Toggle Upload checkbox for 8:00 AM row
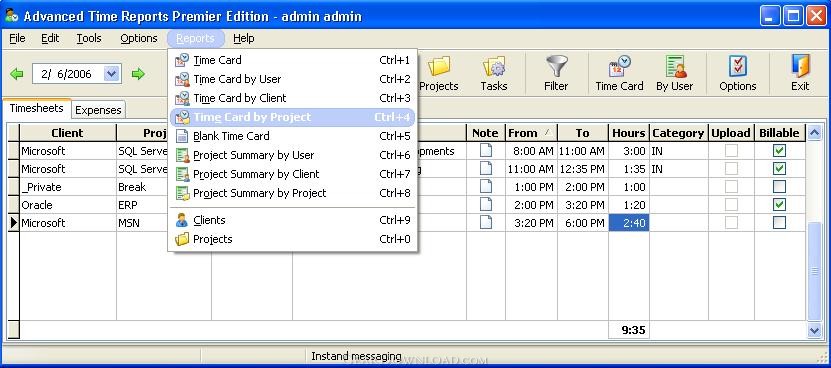The height and width of the screenshot is (368, 831). (731, 151)
